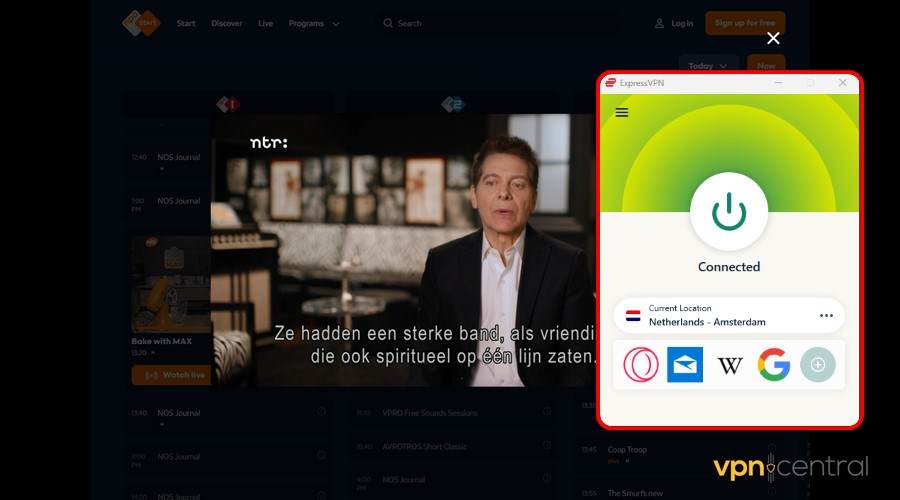Image resolution: width=900 pixels, height=500 pixels.
Task: Click the Log in link
Action: [682, 24]
